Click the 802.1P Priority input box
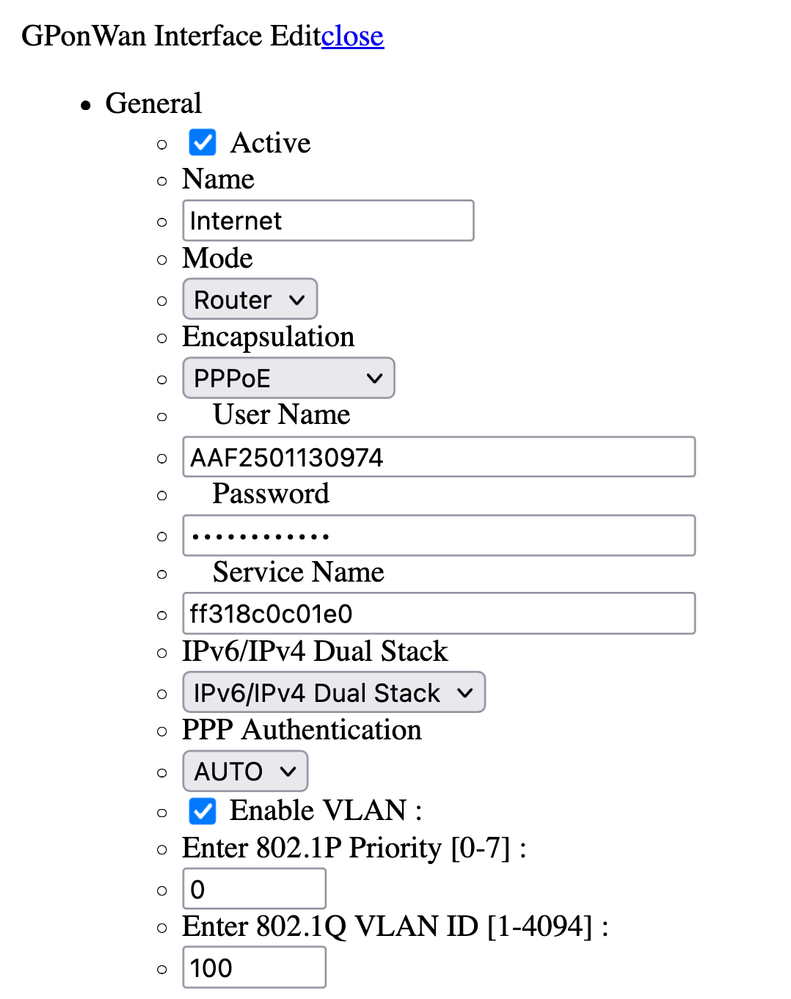Image resolution: width=791 pixels, height=999 pixels. [x=254, y=889]
